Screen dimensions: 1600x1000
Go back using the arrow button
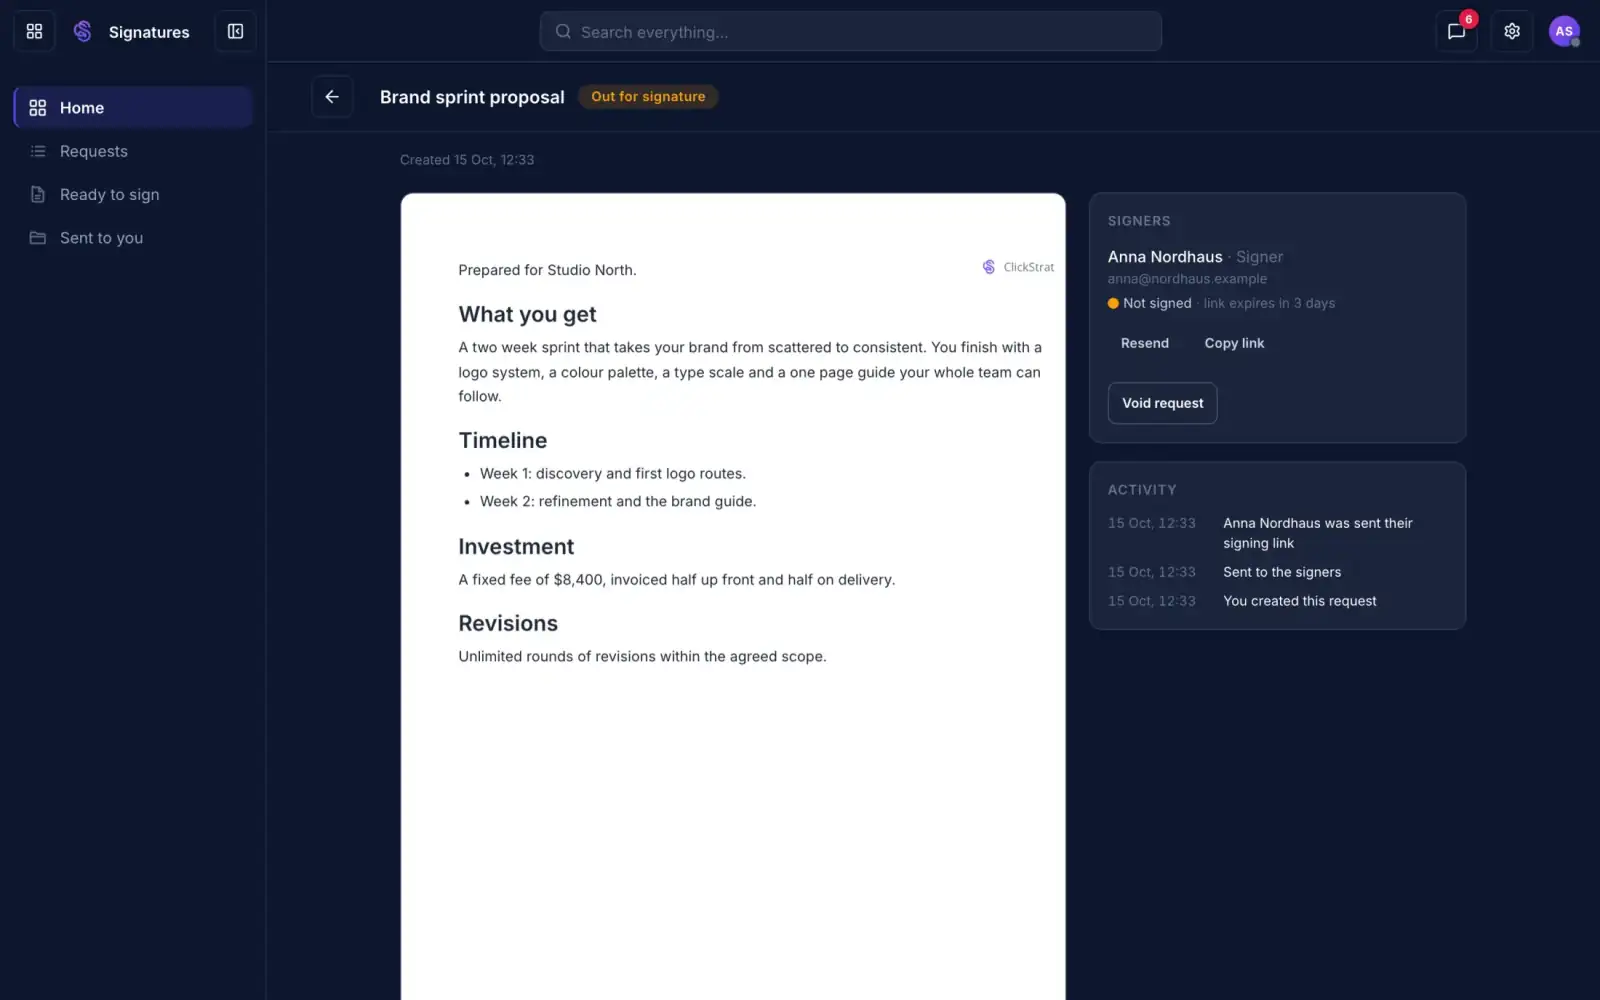(x=332, y=97)
